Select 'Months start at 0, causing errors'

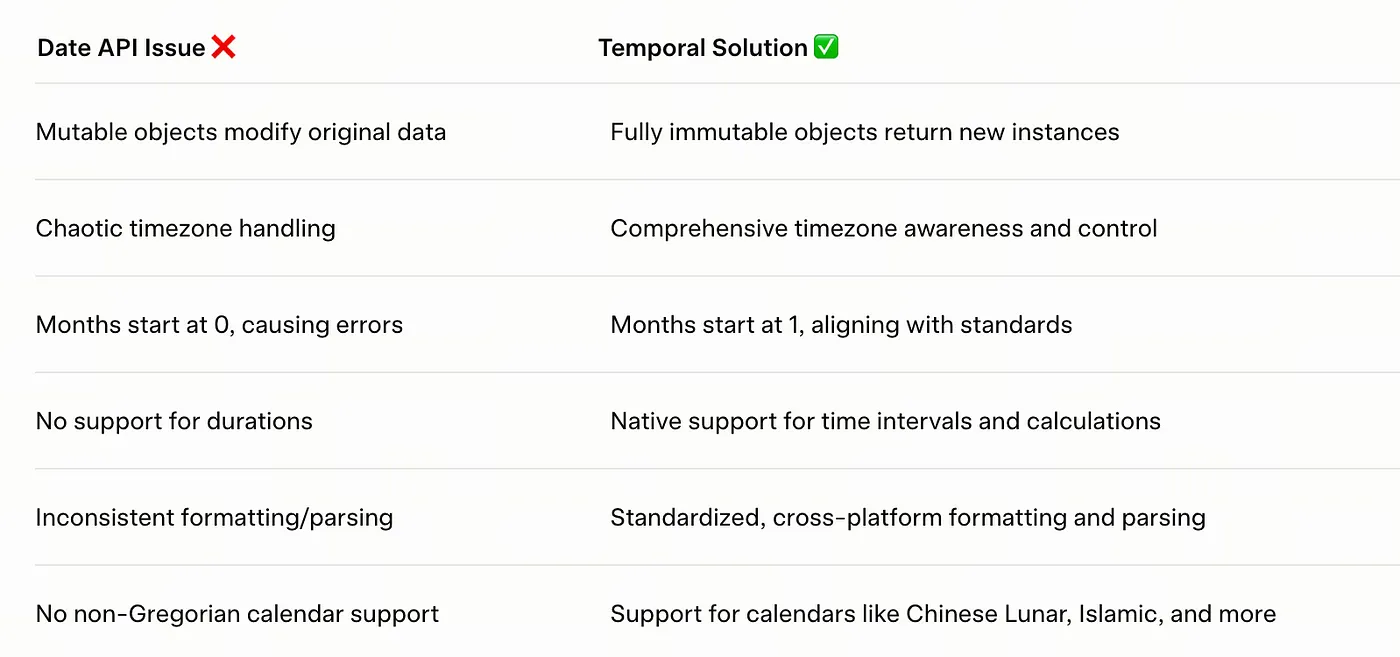click(220, 325)
